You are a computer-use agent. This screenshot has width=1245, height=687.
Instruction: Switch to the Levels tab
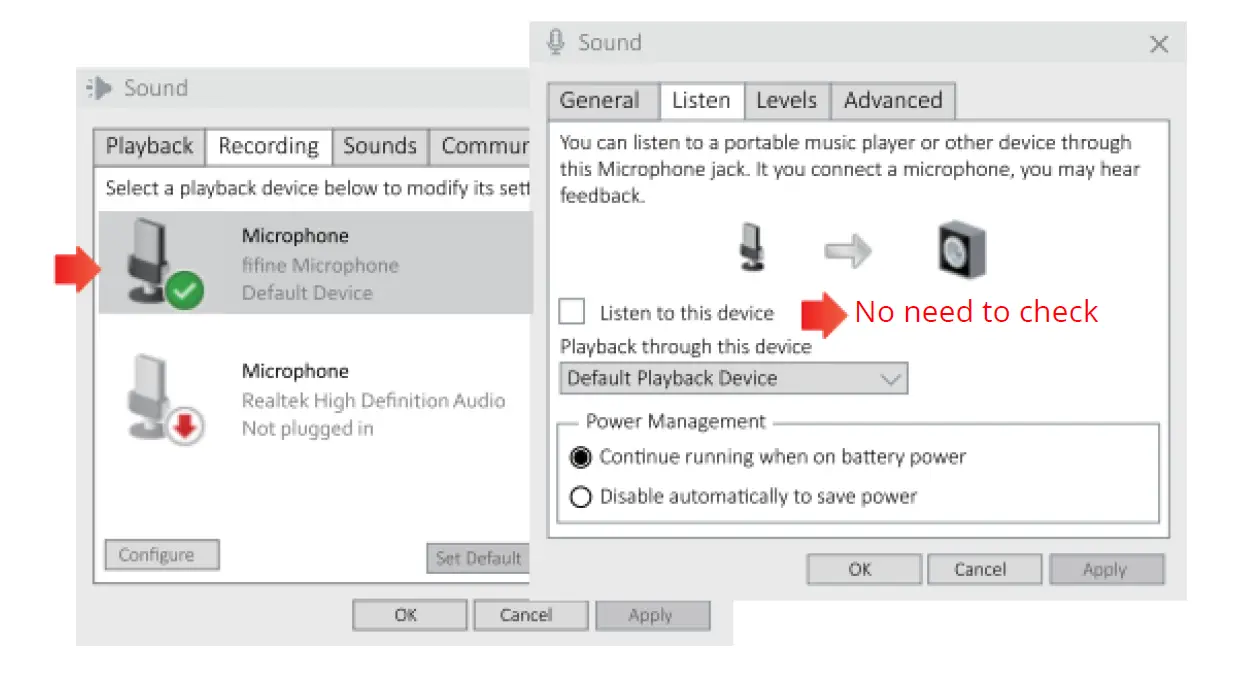coord(786,100)
